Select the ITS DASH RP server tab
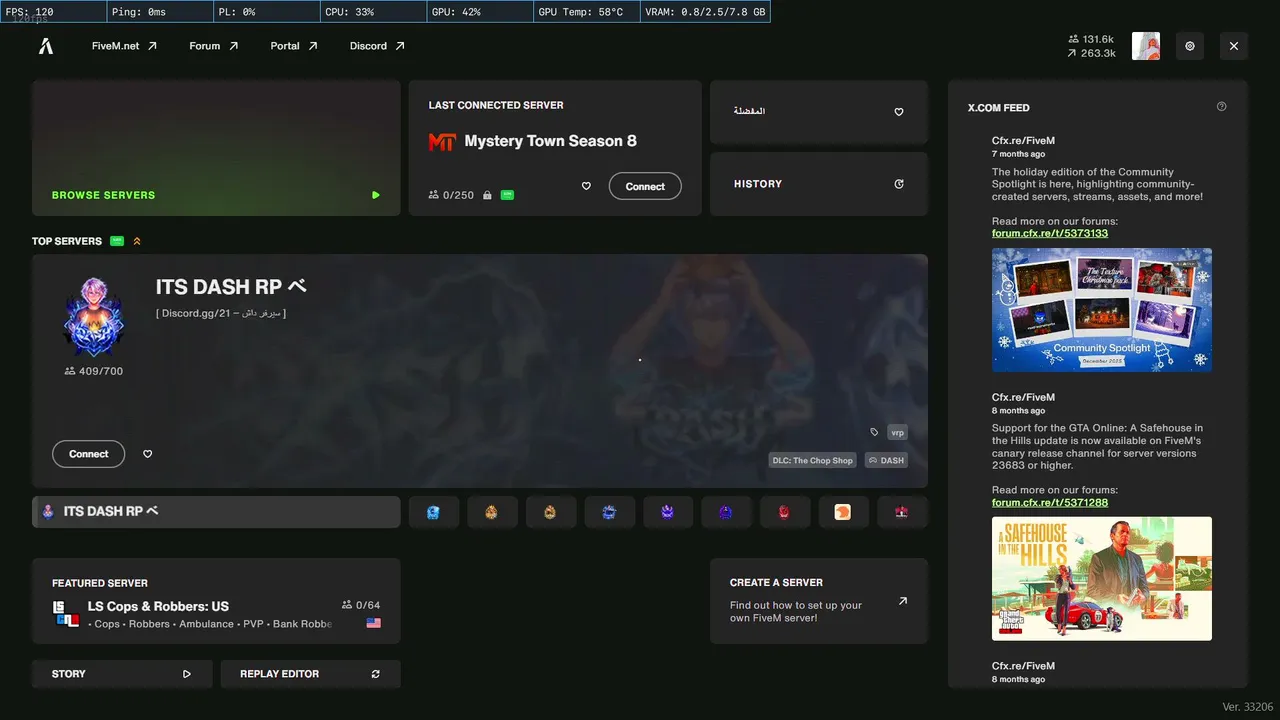This screenshot has height=720, width=1280. (x=216, y=512)
